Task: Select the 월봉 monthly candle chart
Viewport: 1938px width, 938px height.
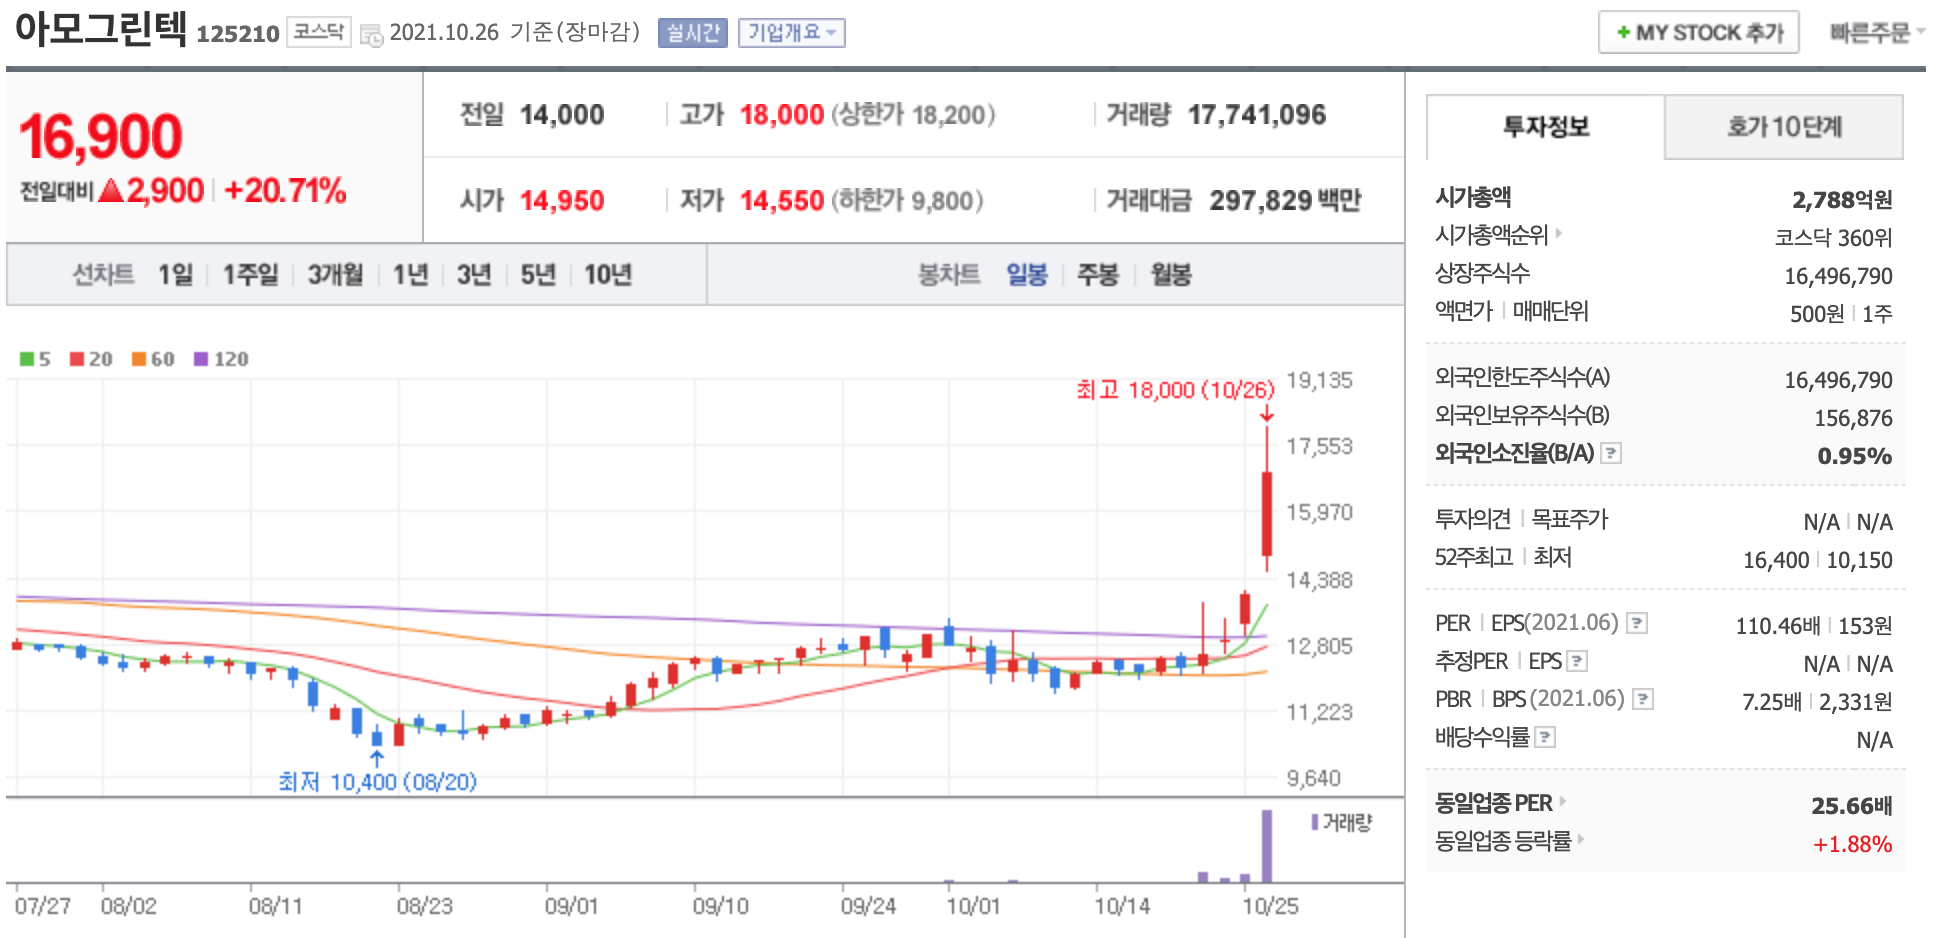Action: [x=1171, y=274]
